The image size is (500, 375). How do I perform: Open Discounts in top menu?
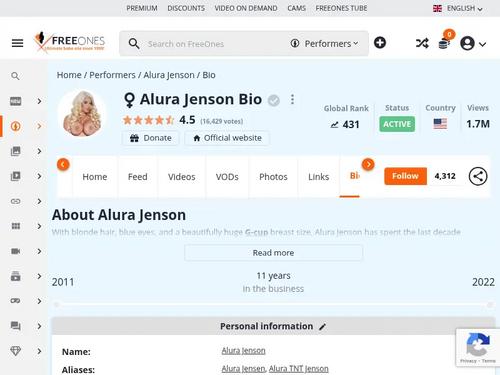pos(186,8)
